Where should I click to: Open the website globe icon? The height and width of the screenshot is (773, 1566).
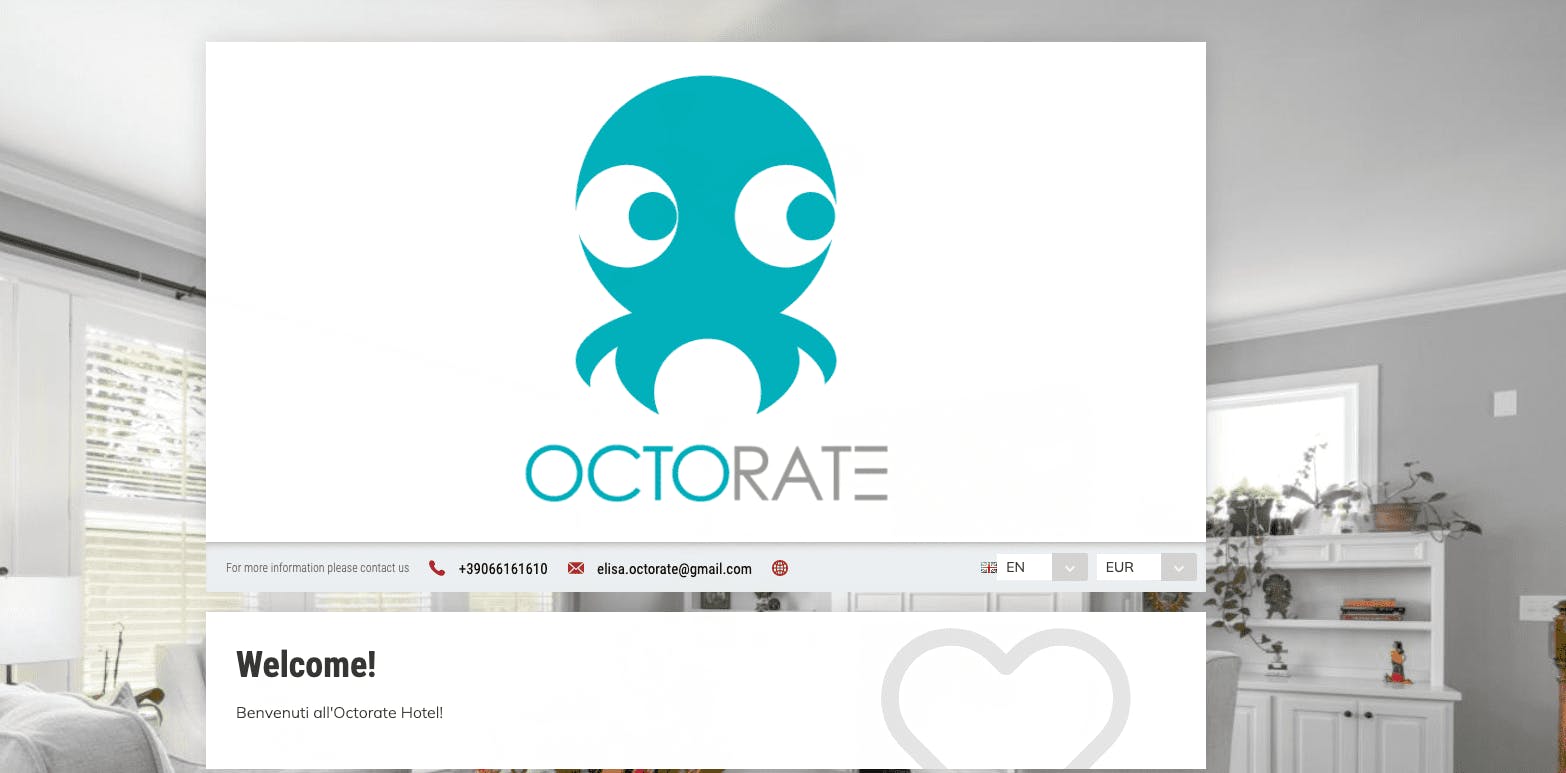pos(780,568)
